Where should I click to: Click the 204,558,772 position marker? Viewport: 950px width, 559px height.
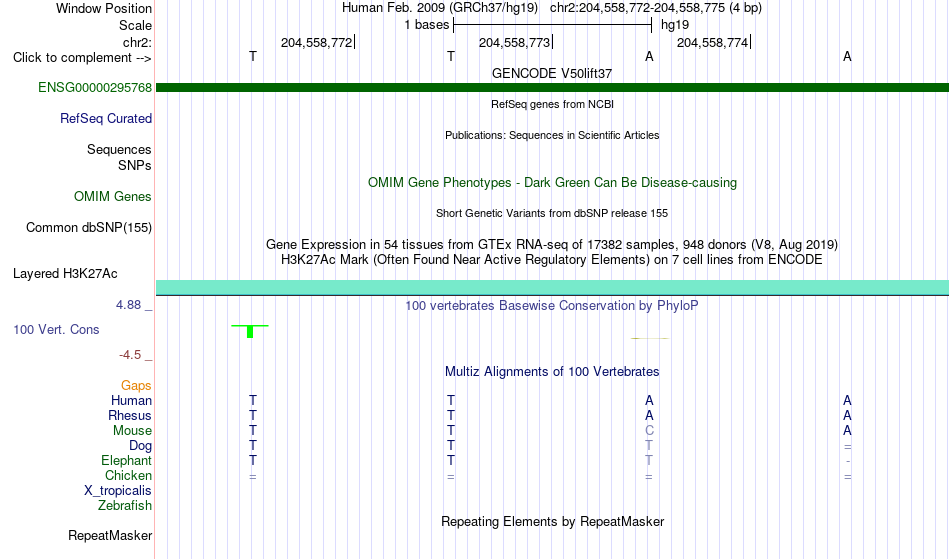click(316, 42)
